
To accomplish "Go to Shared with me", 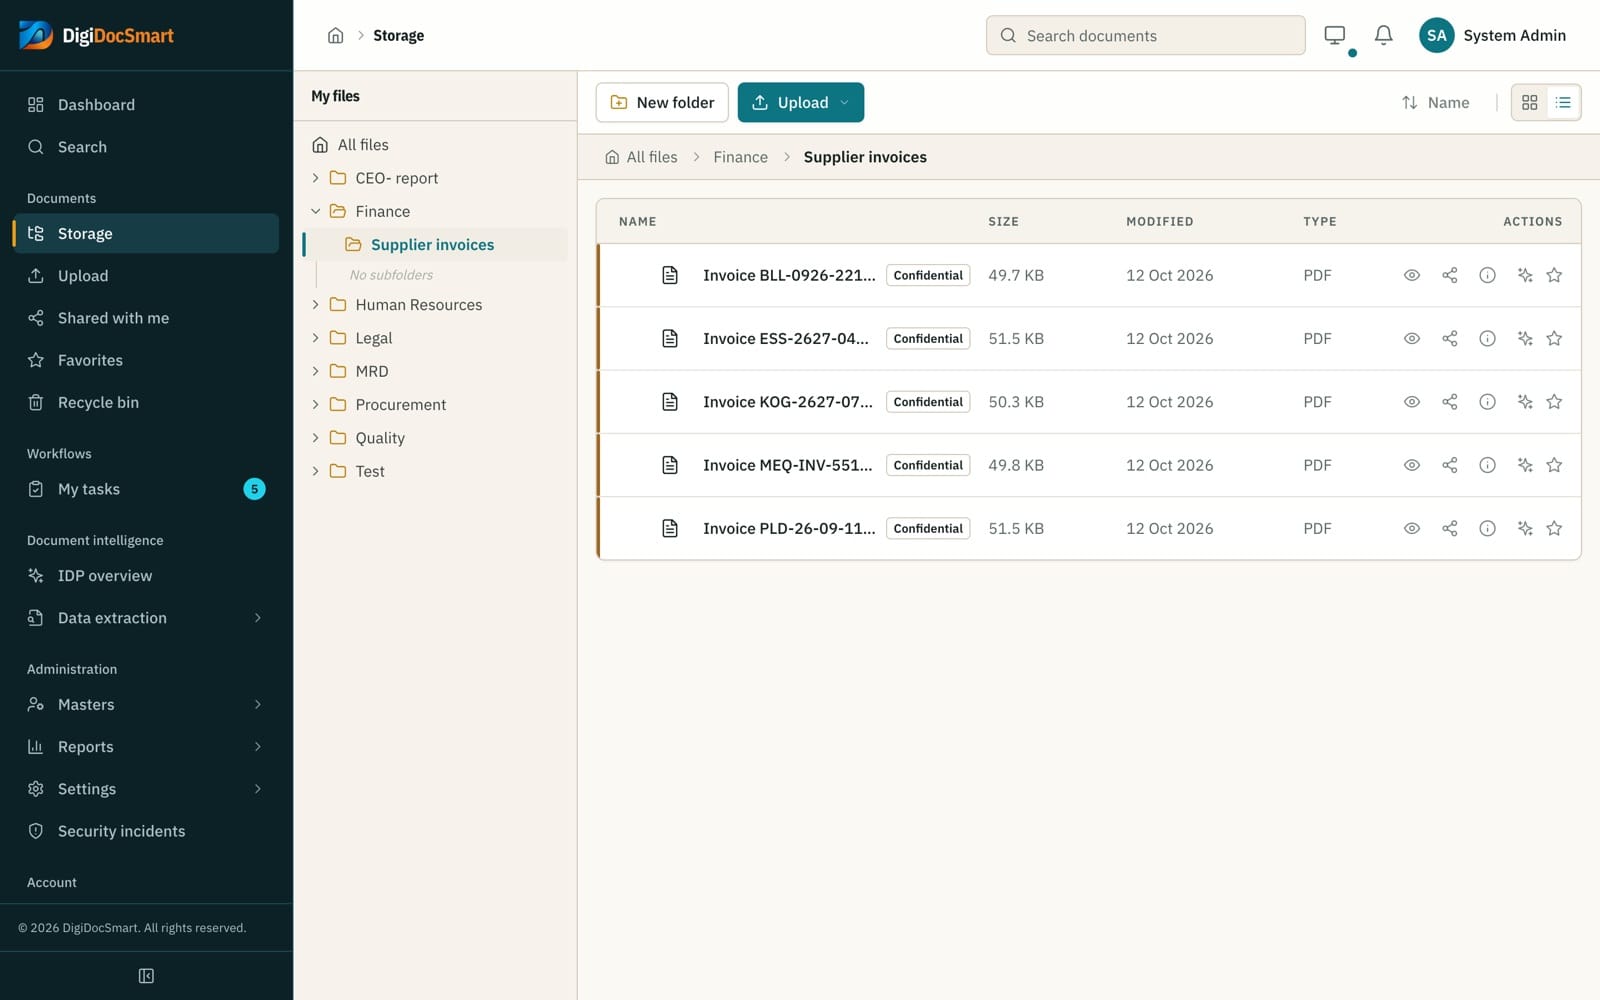I will coord(146,318).
